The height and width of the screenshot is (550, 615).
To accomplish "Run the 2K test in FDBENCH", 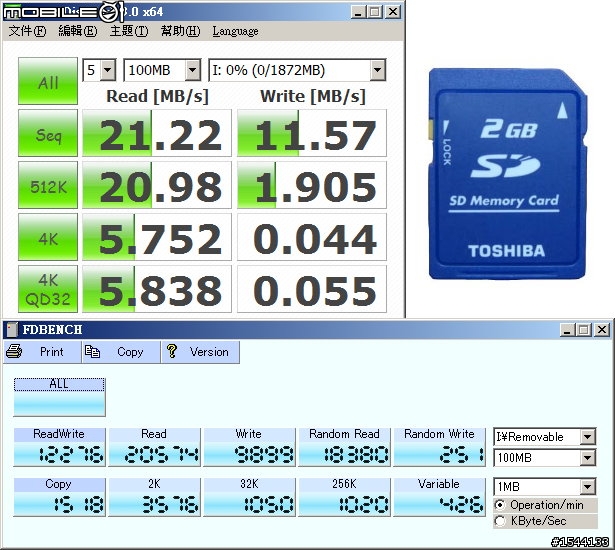I will 155,497.
